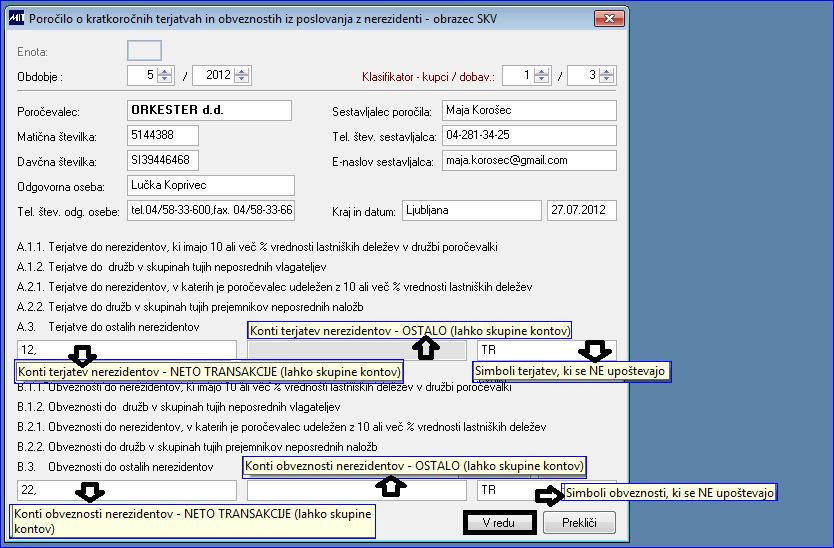This screenshot has height=548, width=834.
Task: Select the Ljubljana place field
Action: (472, 211)
